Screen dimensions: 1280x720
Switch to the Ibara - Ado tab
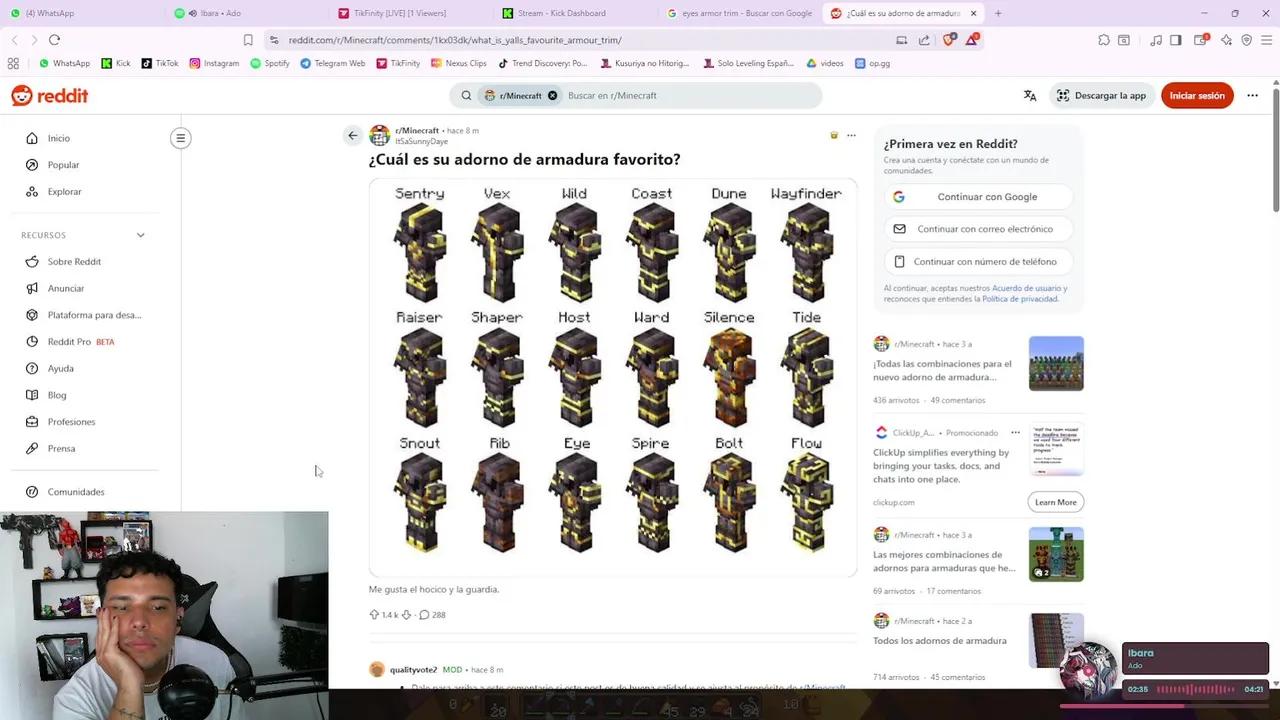pyautogui.click(x=247, y=13)
